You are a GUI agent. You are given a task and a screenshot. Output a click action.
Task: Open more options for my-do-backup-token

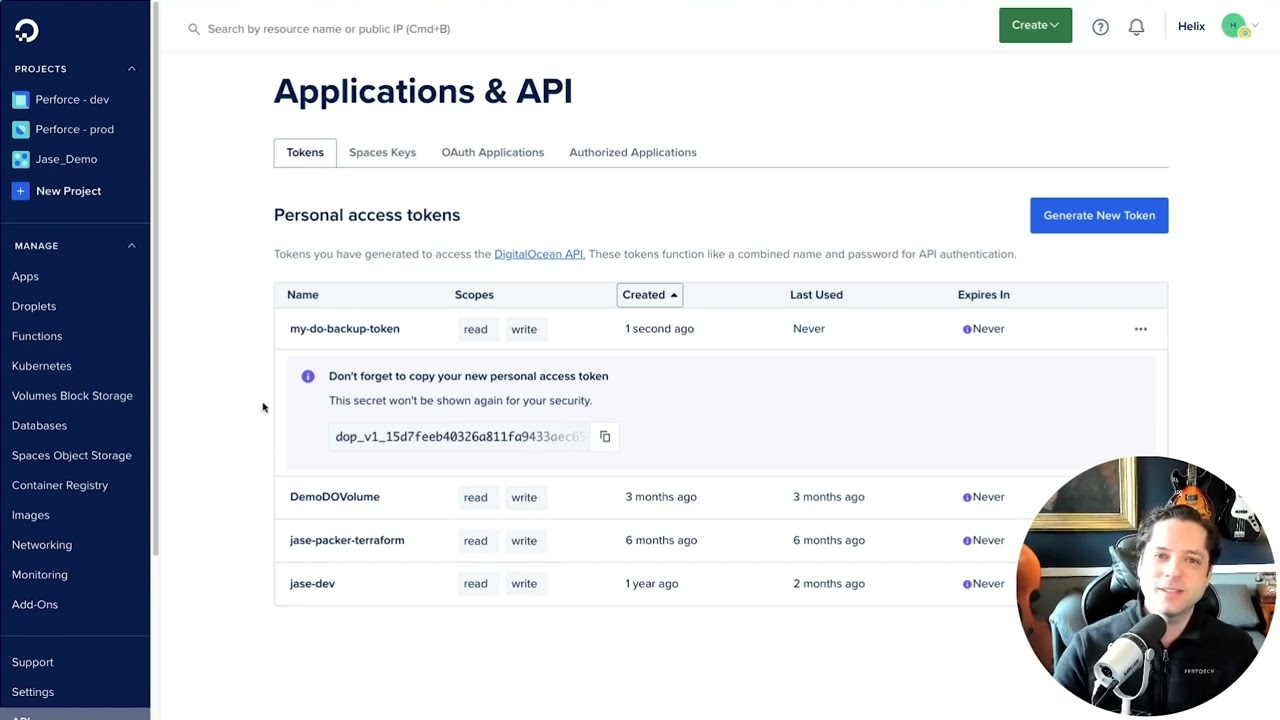tap(1140, 329)
